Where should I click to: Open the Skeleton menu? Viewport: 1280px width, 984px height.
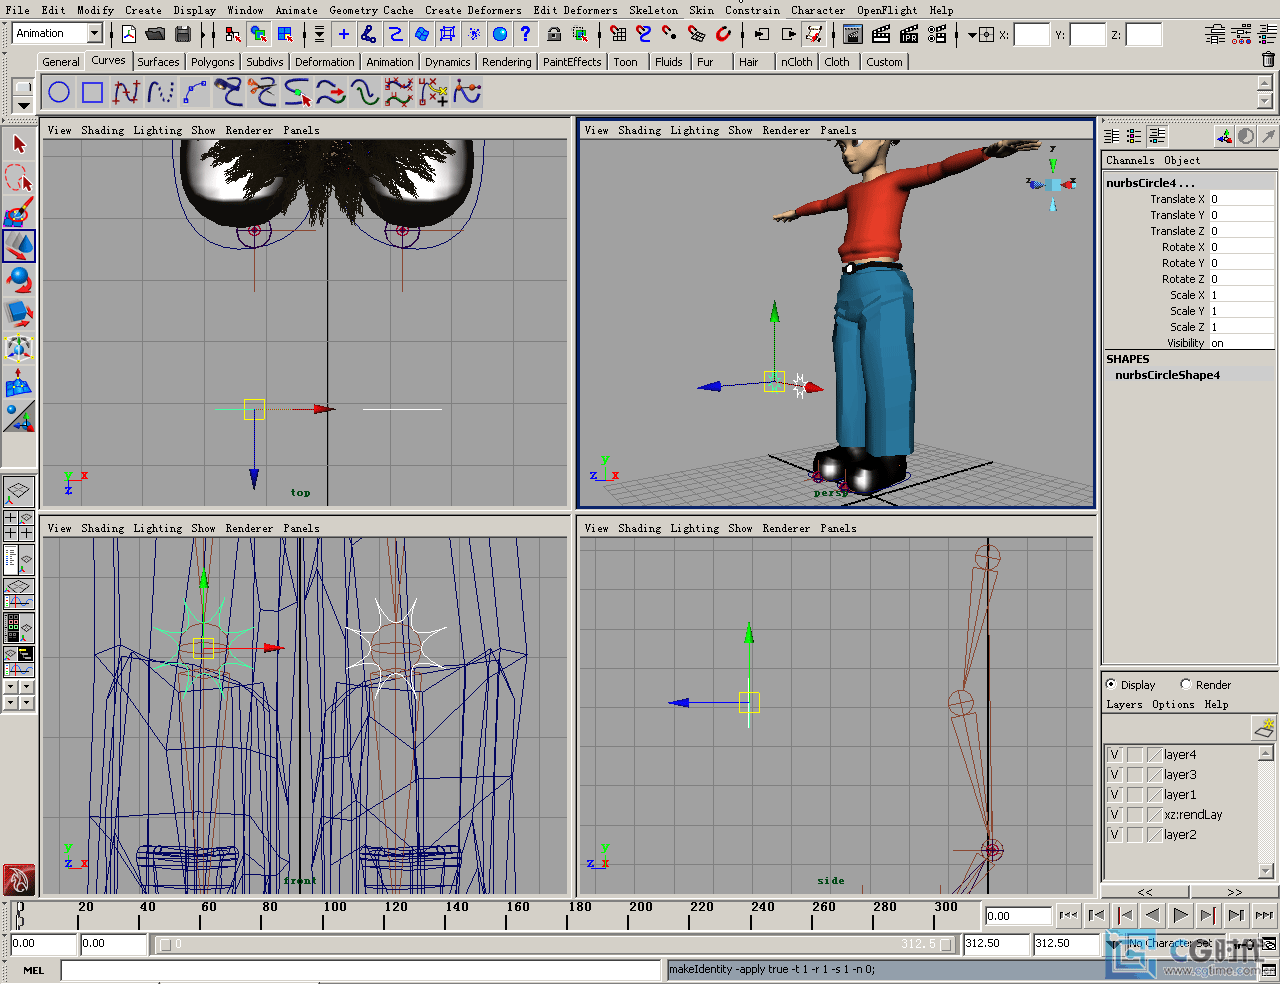[x=653, y=10]
